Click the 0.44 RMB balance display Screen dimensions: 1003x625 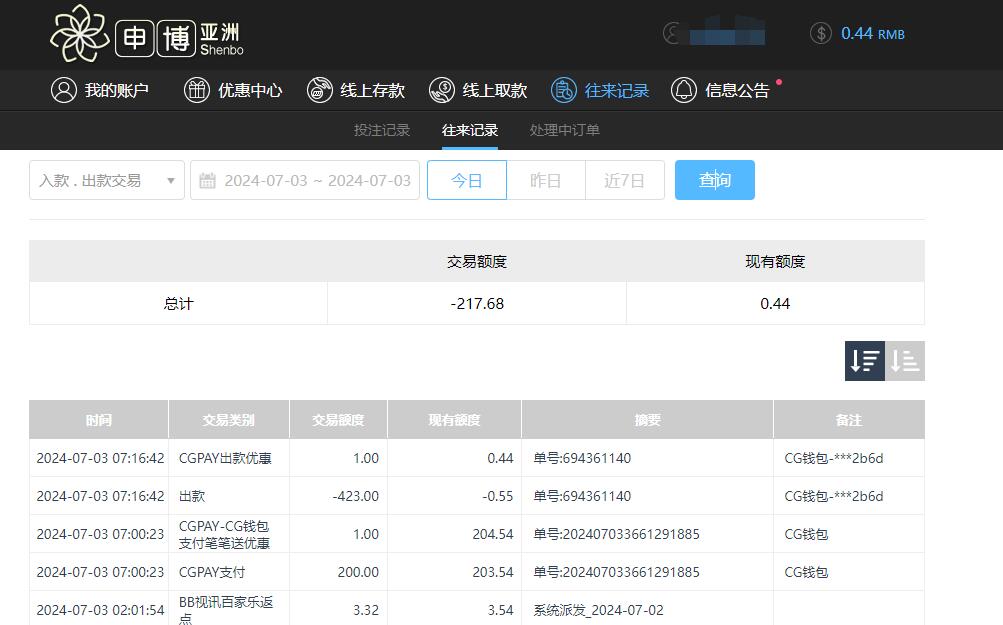click(874, 33)
